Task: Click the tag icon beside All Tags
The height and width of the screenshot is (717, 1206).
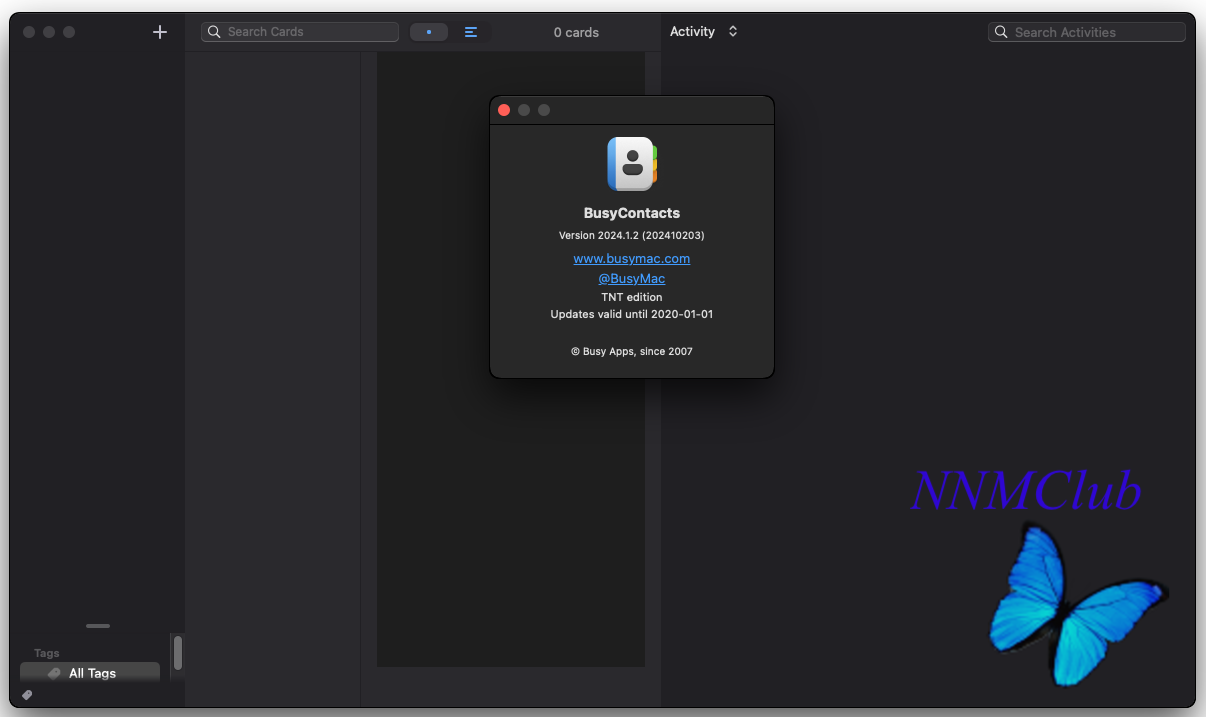Action: coord(54,673)
